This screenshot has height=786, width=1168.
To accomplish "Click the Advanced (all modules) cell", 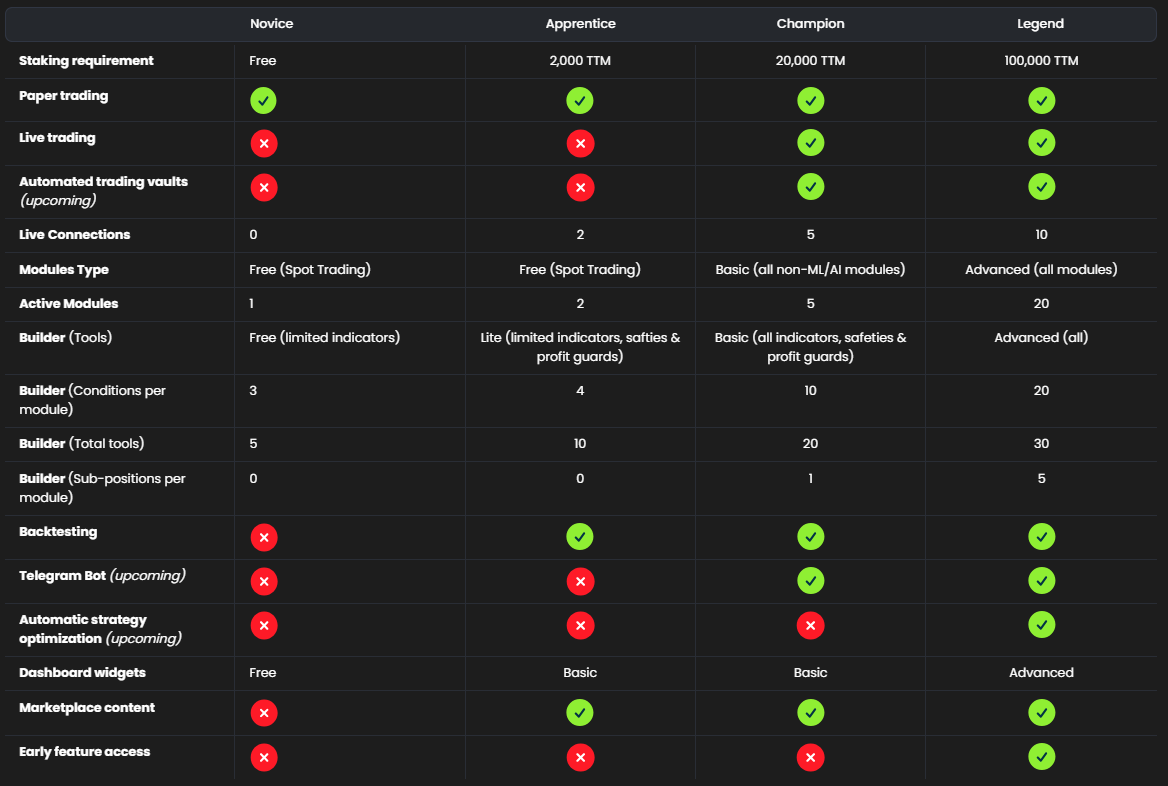I will coord(1041,269).
